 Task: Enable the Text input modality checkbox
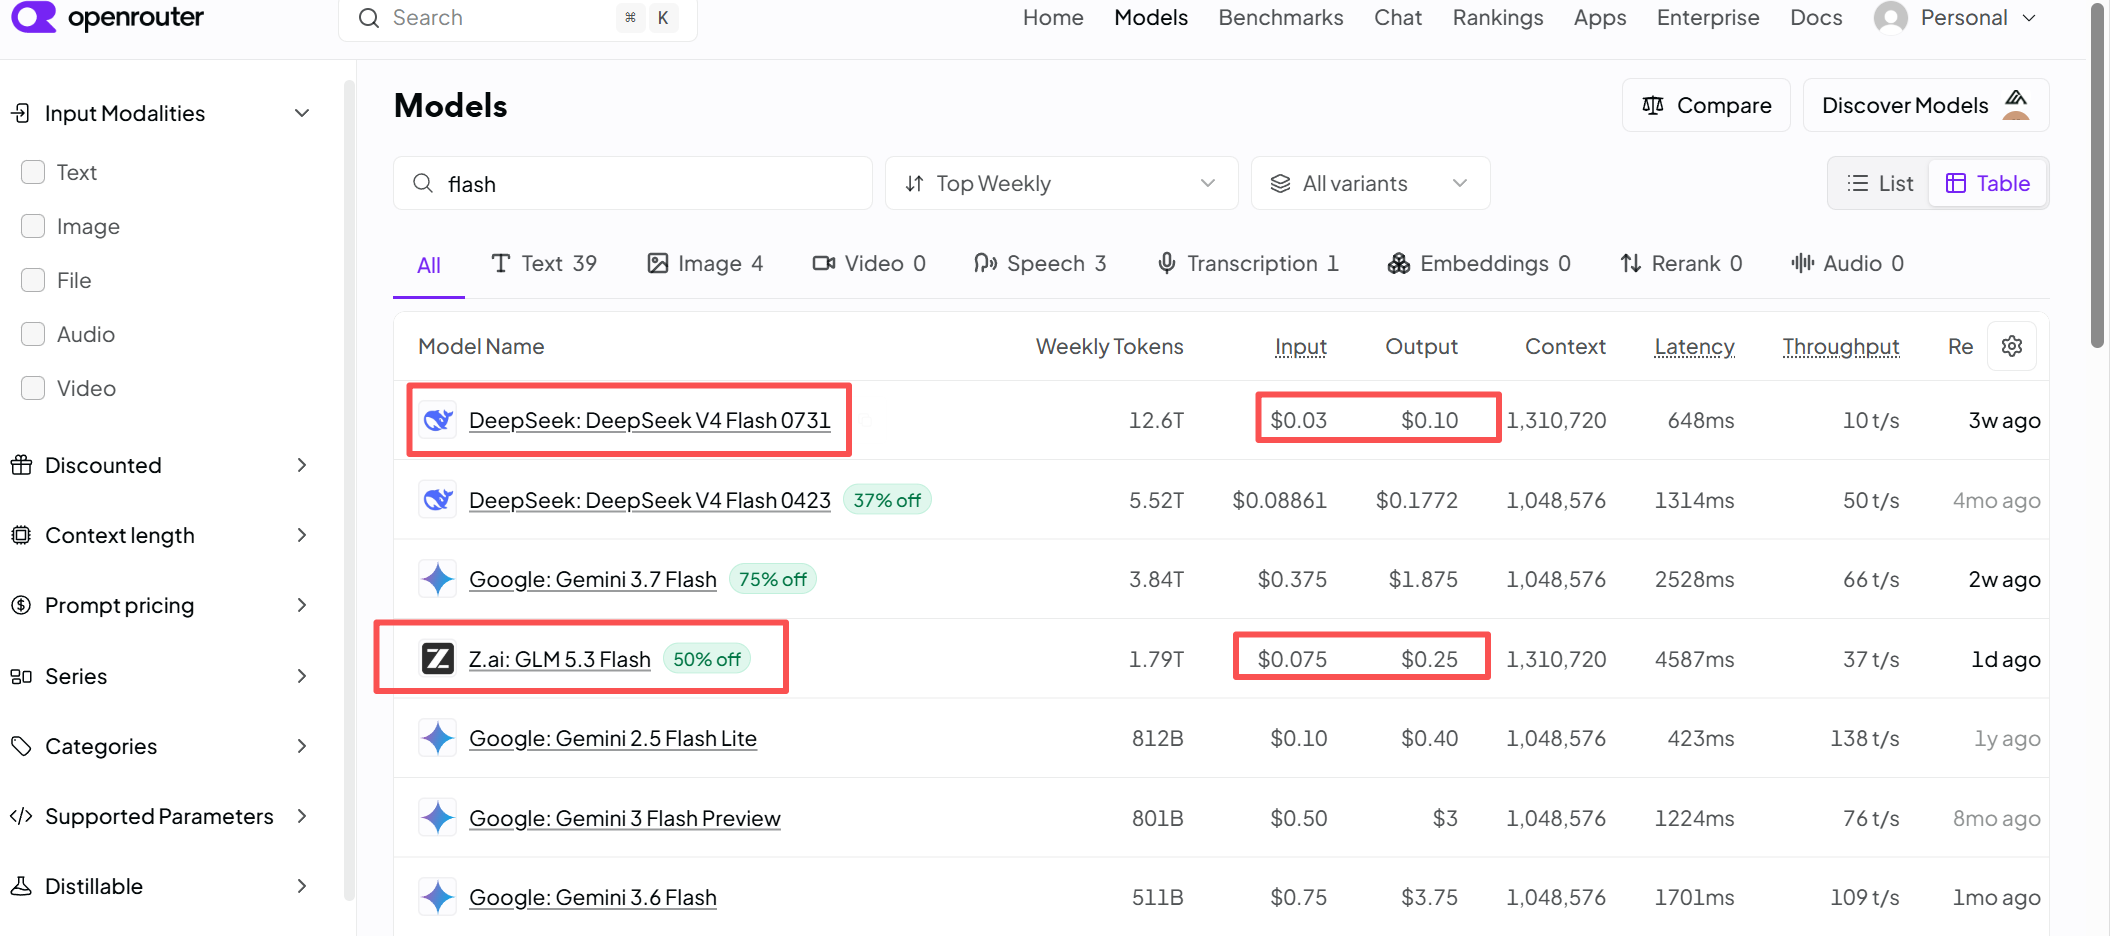point(33,172)
